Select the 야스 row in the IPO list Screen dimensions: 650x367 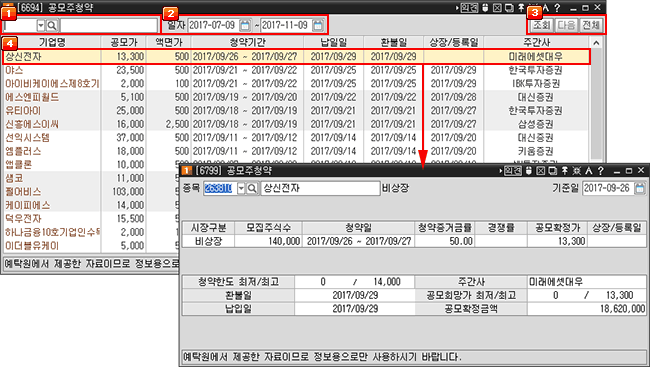point(296,70)
